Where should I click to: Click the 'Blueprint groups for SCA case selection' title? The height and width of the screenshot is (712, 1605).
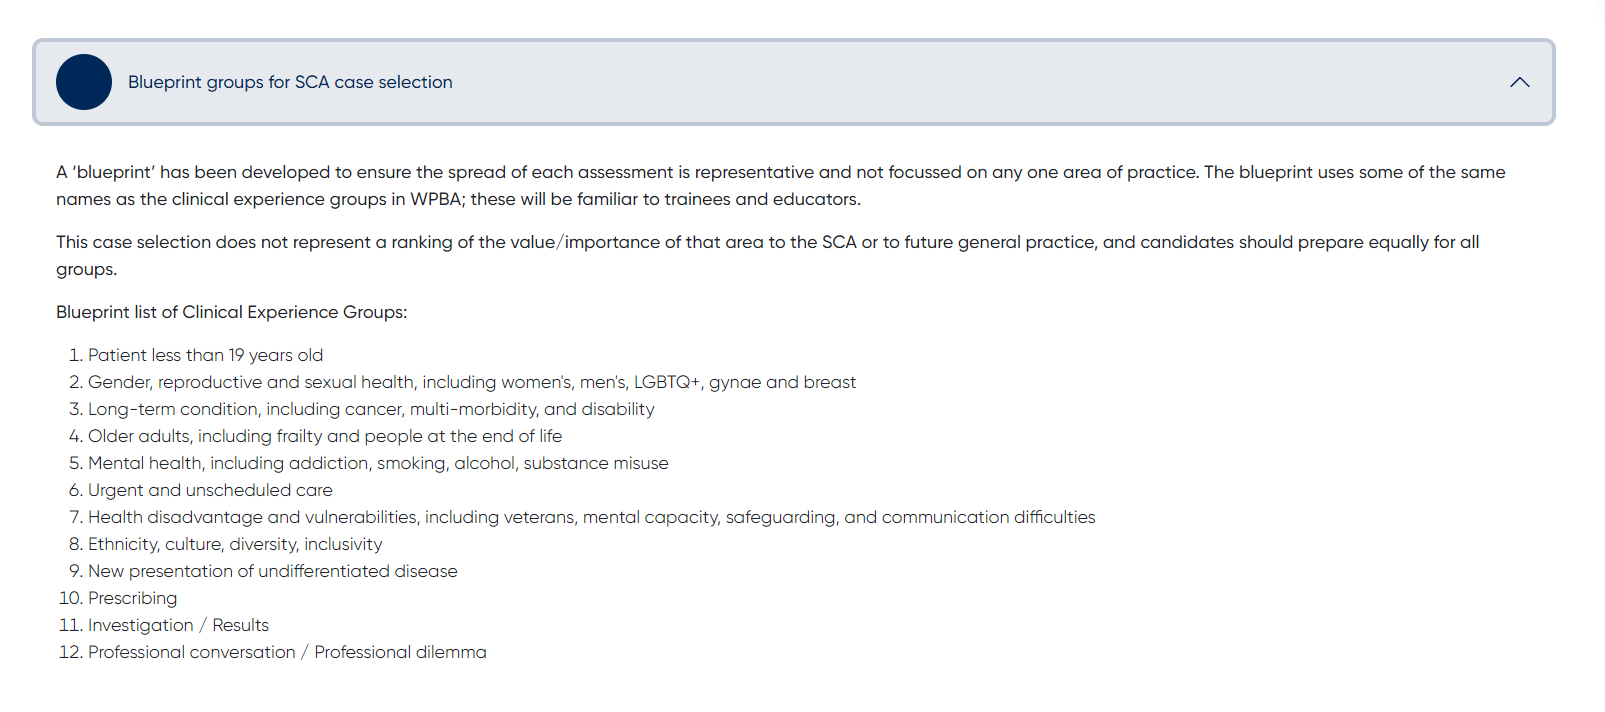[x=290, y=82]
